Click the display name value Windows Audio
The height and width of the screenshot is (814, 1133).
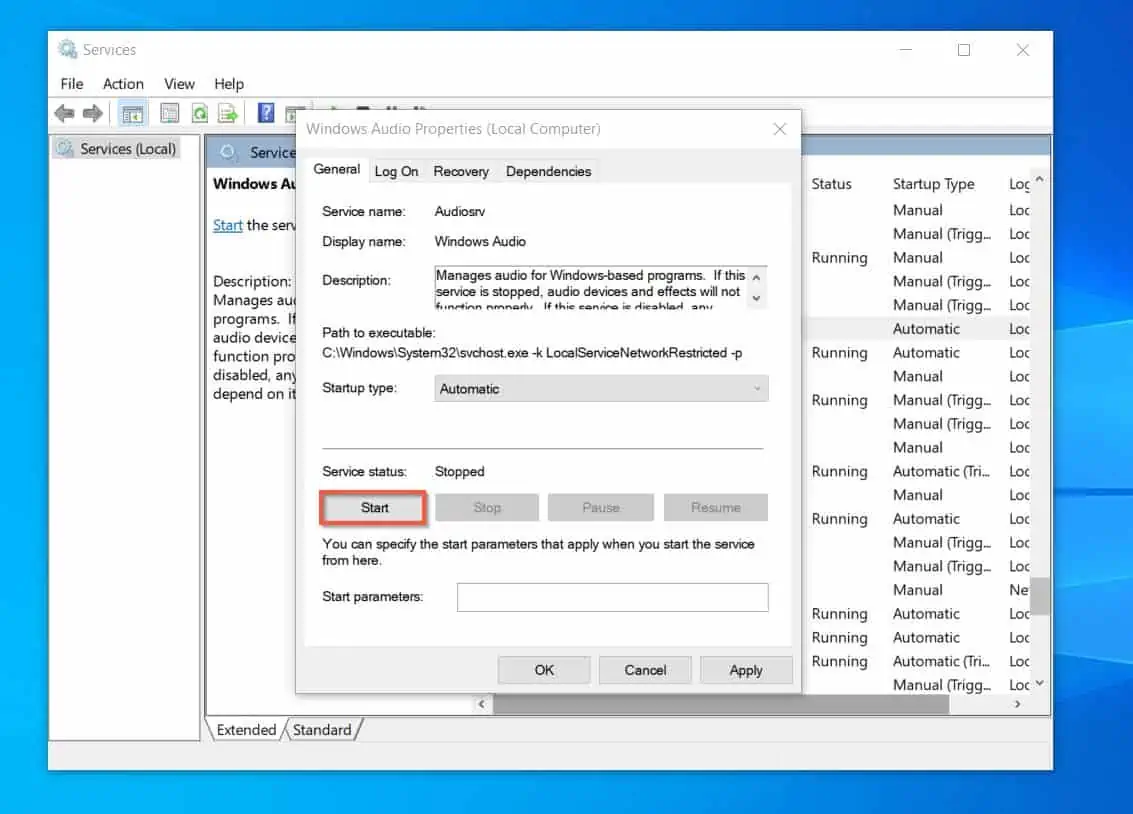point(480,242)
